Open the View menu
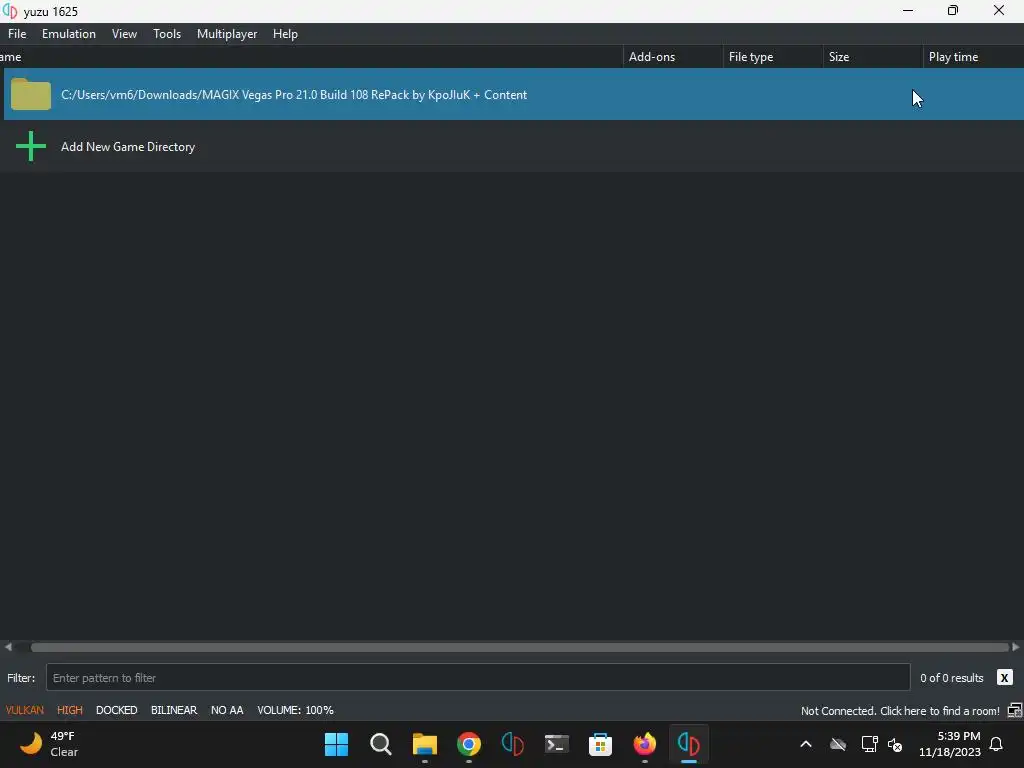This screenshot has height=768, width=1024. [x=124, y=34]
